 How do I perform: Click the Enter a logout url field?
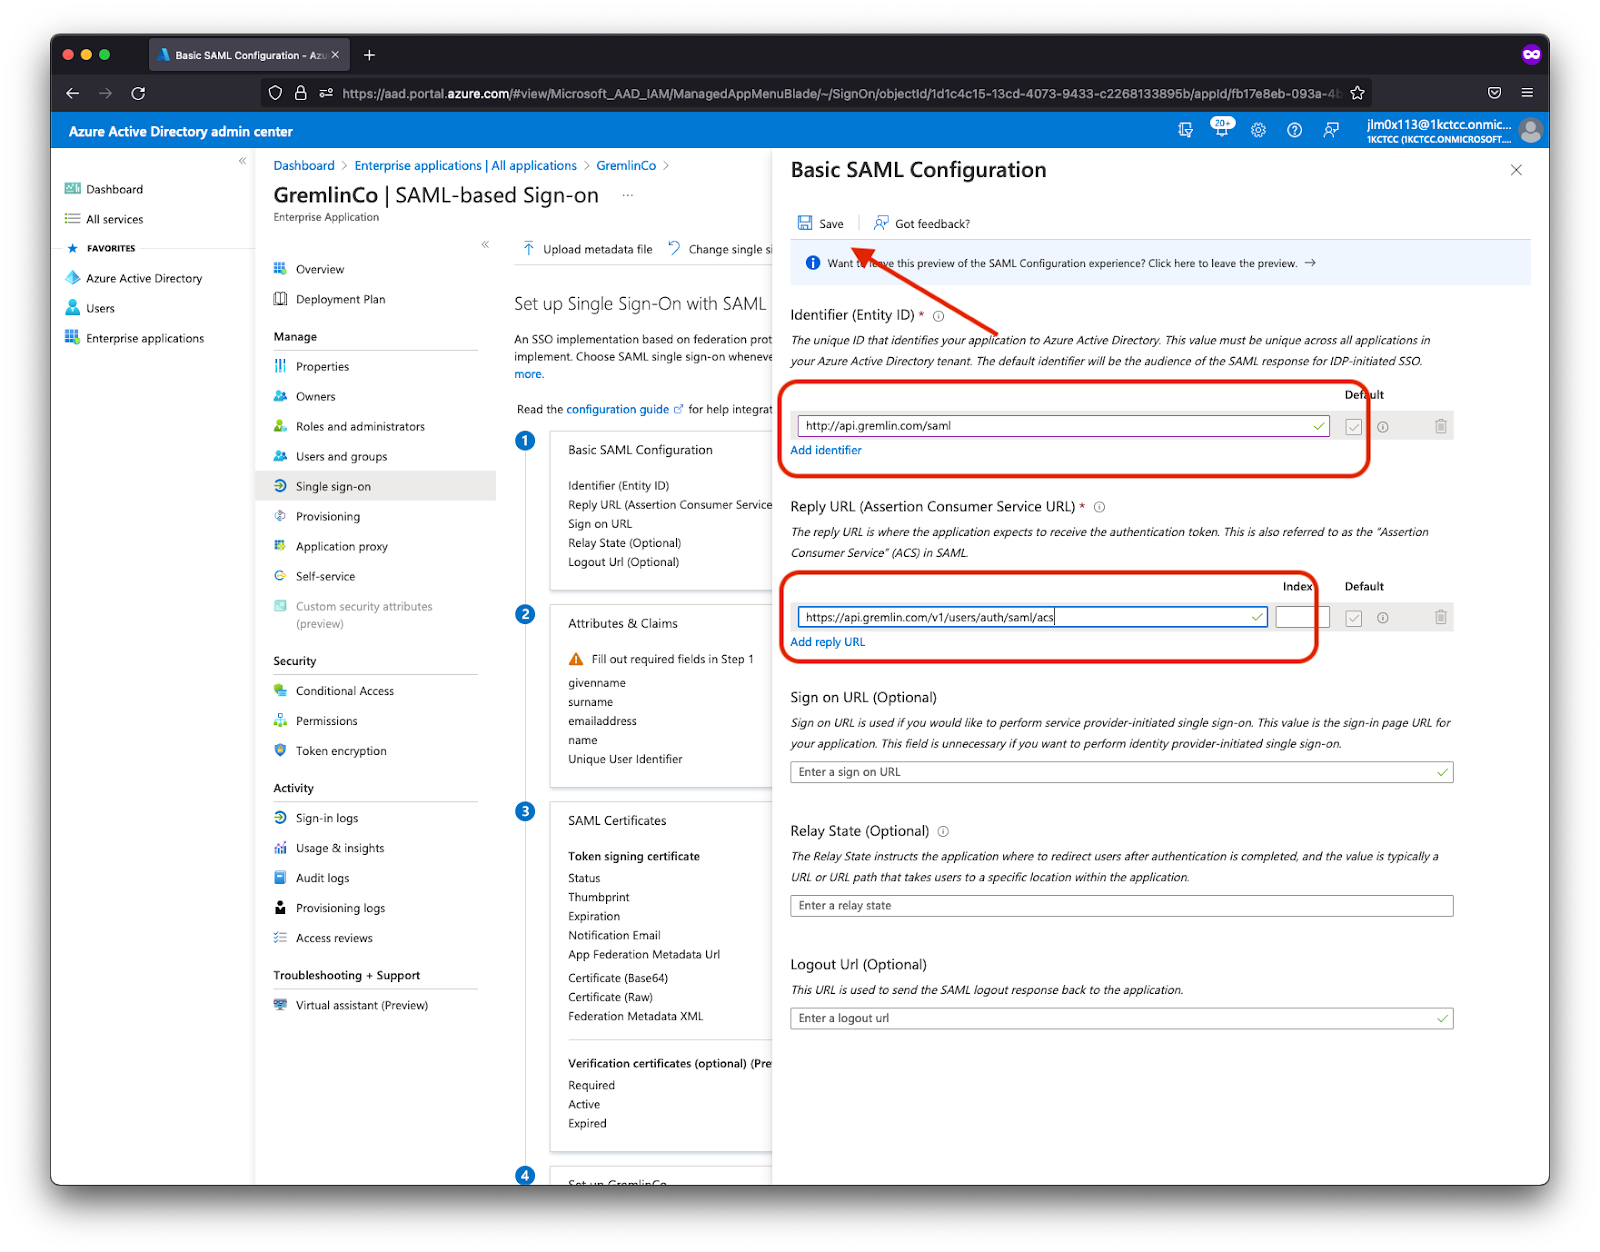1121,1018
